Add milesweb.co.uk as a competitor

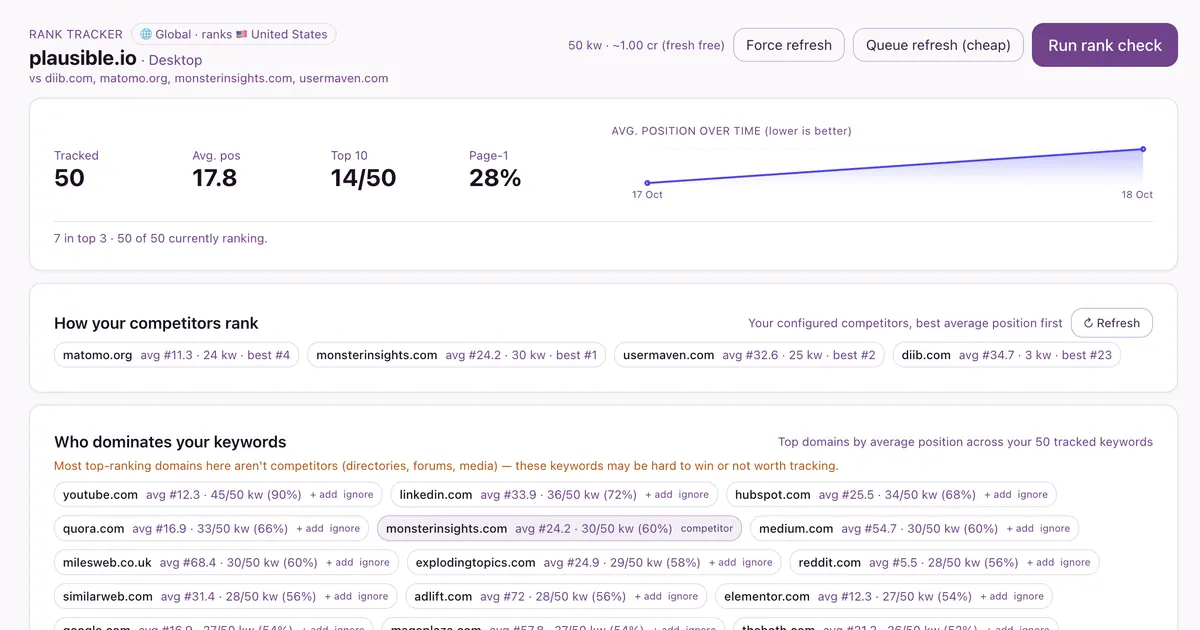(340, 563)
